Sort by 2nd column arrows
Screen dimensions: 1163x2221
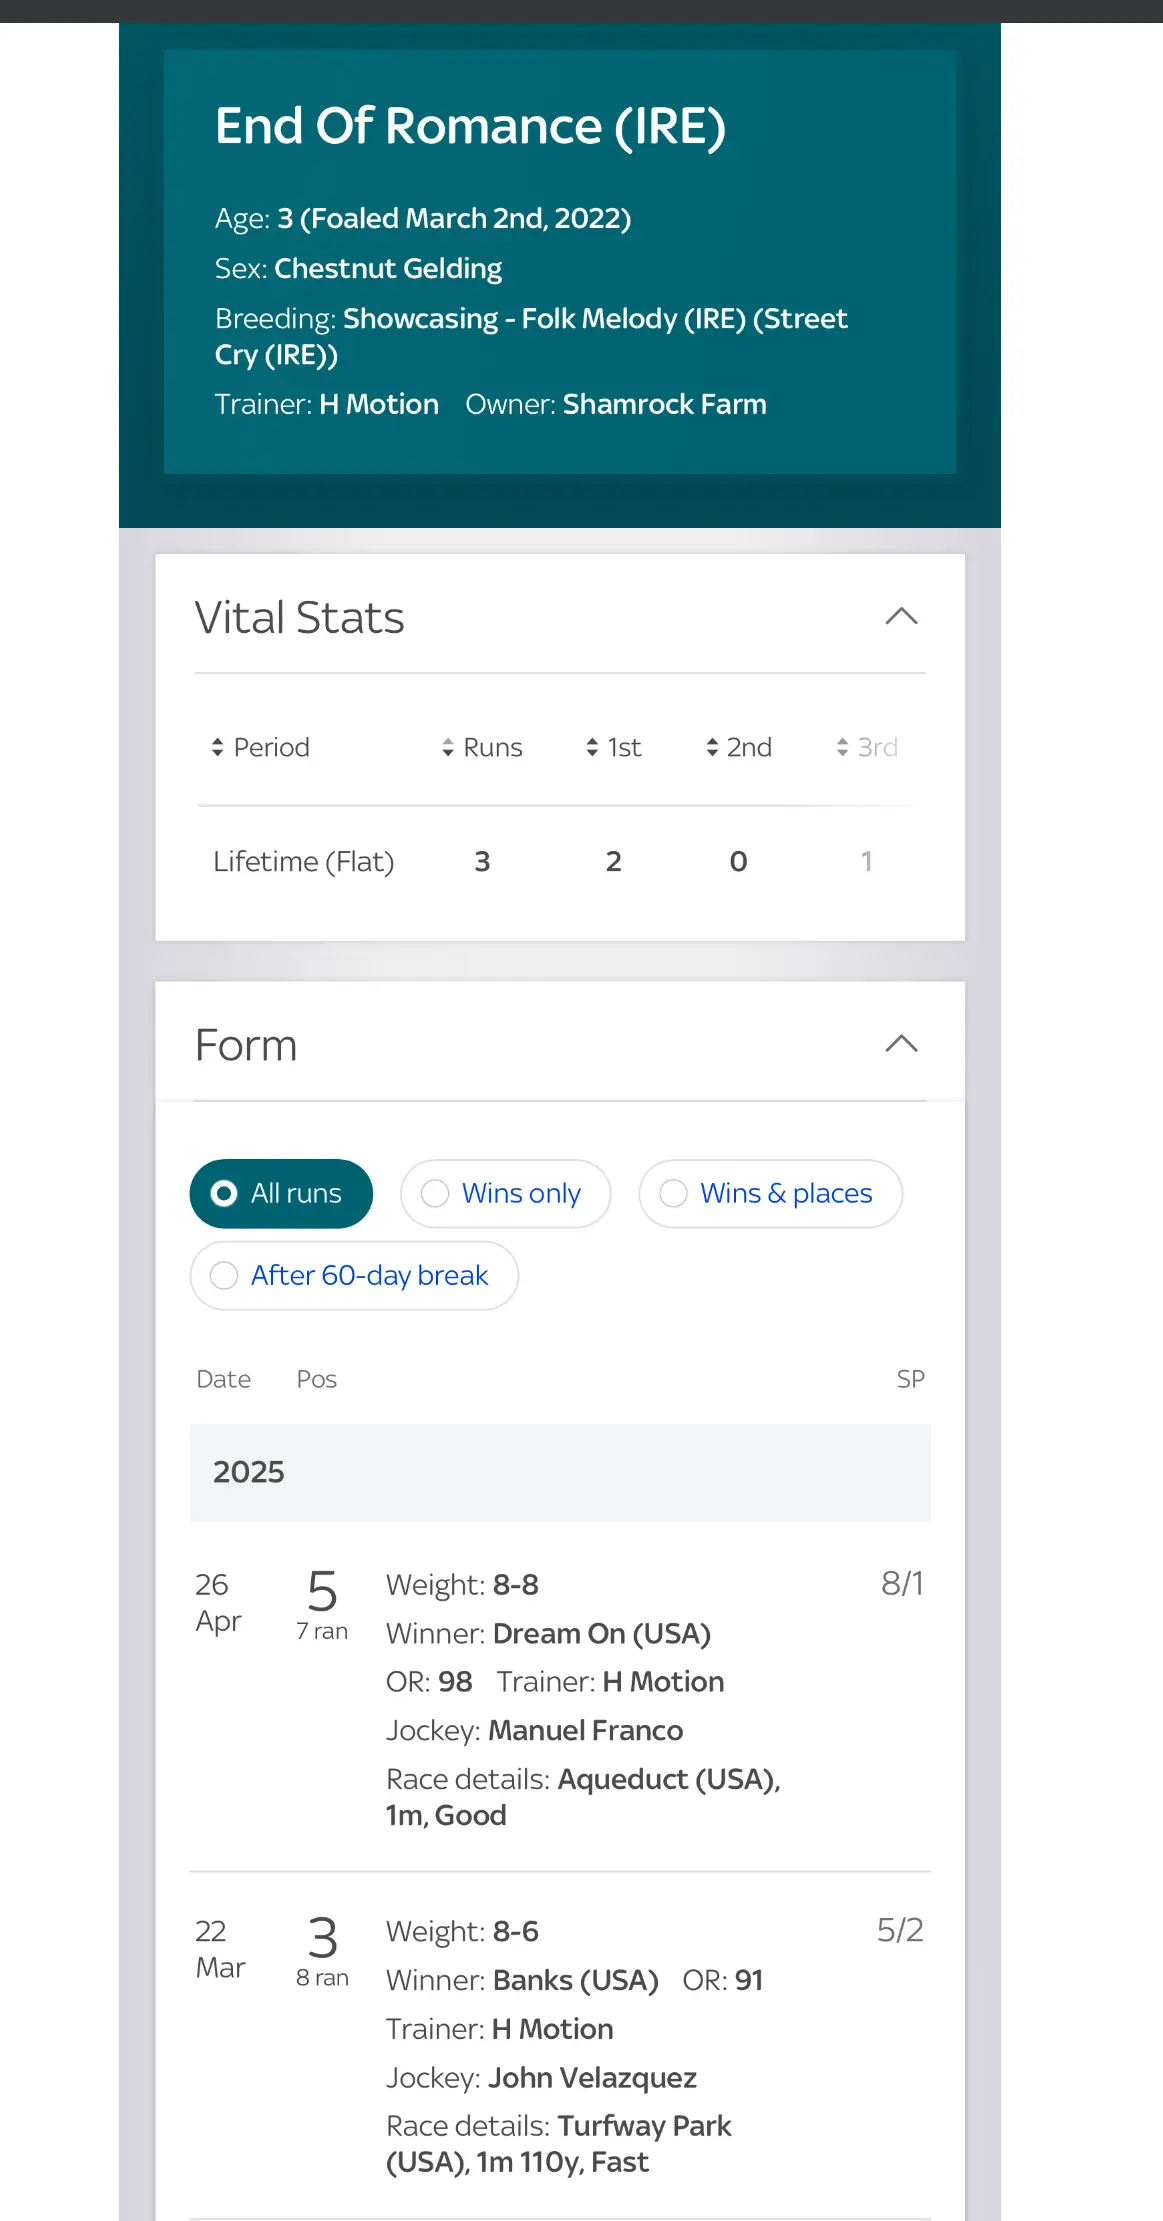pos(712,747)
